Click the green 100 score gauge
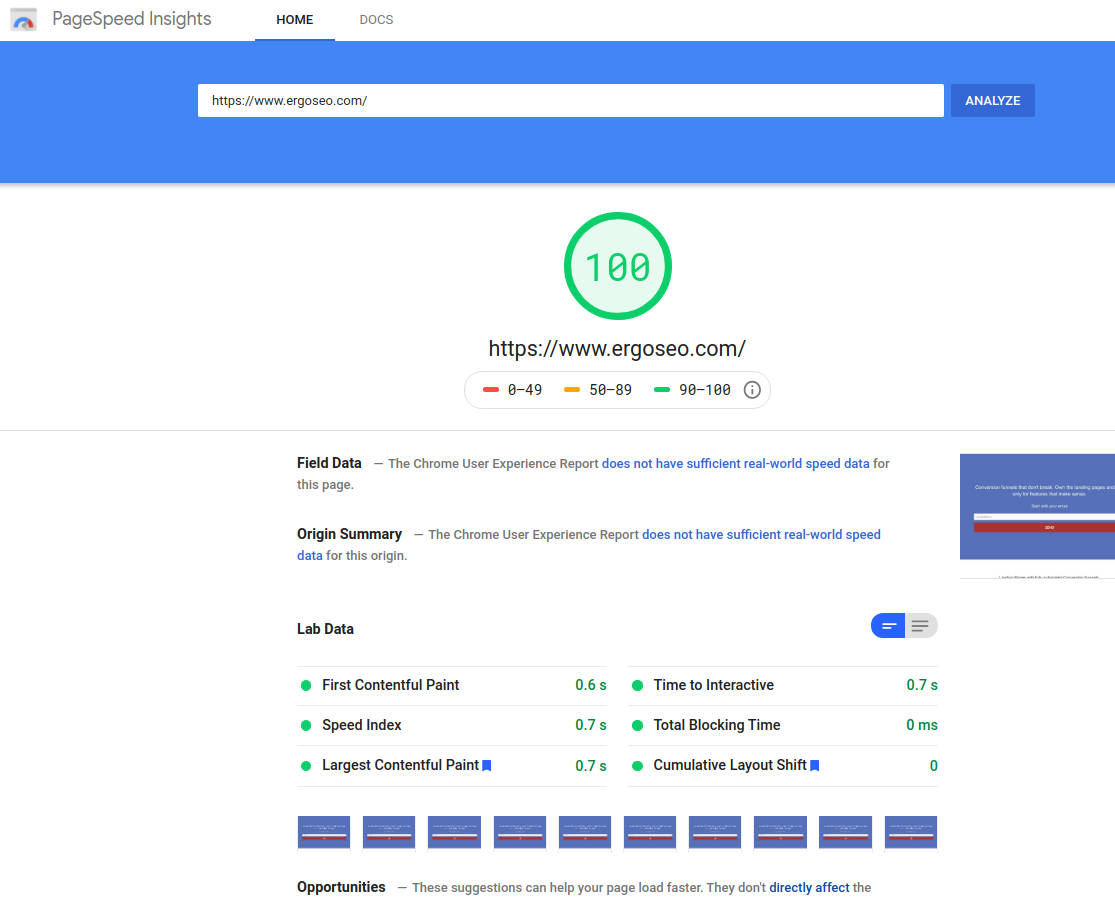This screenshot has width=1115, height=897. tap(617, 266)
